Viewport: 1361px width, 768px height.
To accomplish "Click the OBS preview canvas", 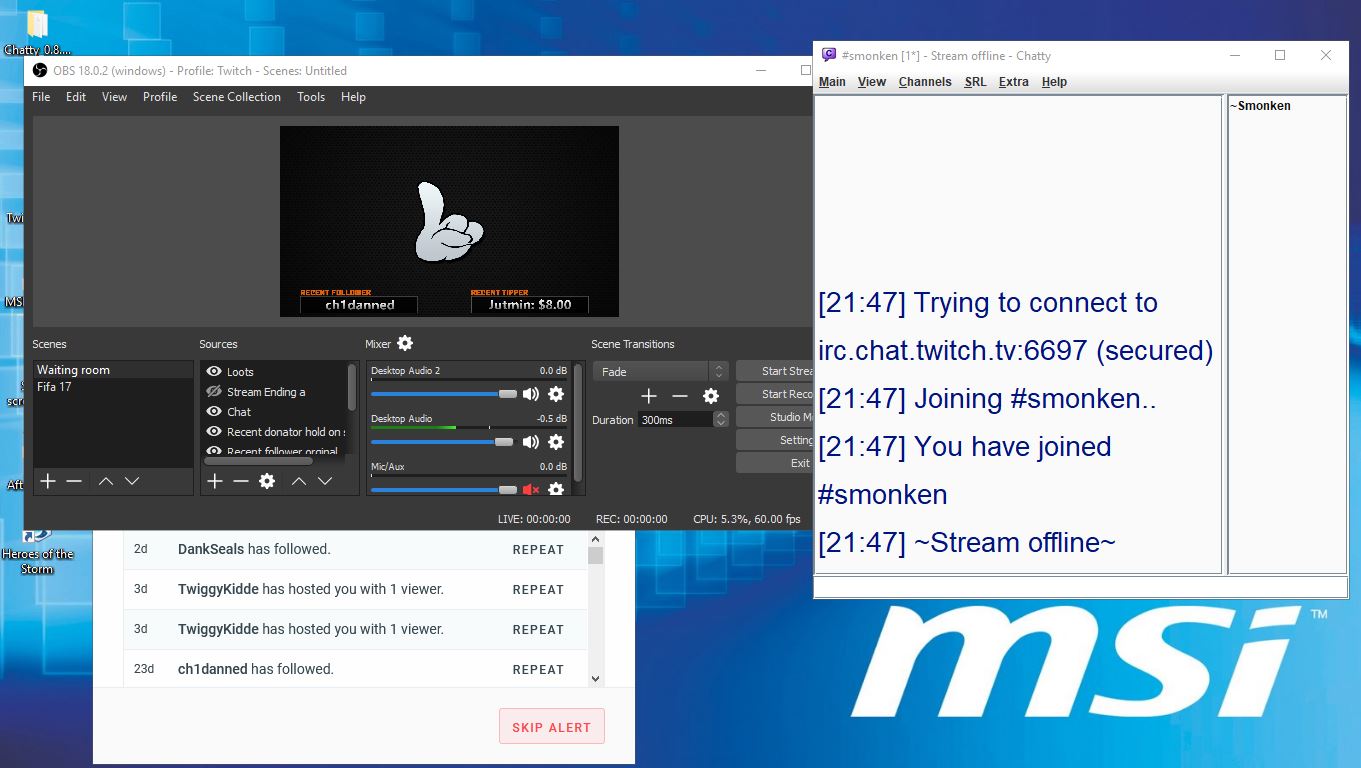I will tap(449, 221).
